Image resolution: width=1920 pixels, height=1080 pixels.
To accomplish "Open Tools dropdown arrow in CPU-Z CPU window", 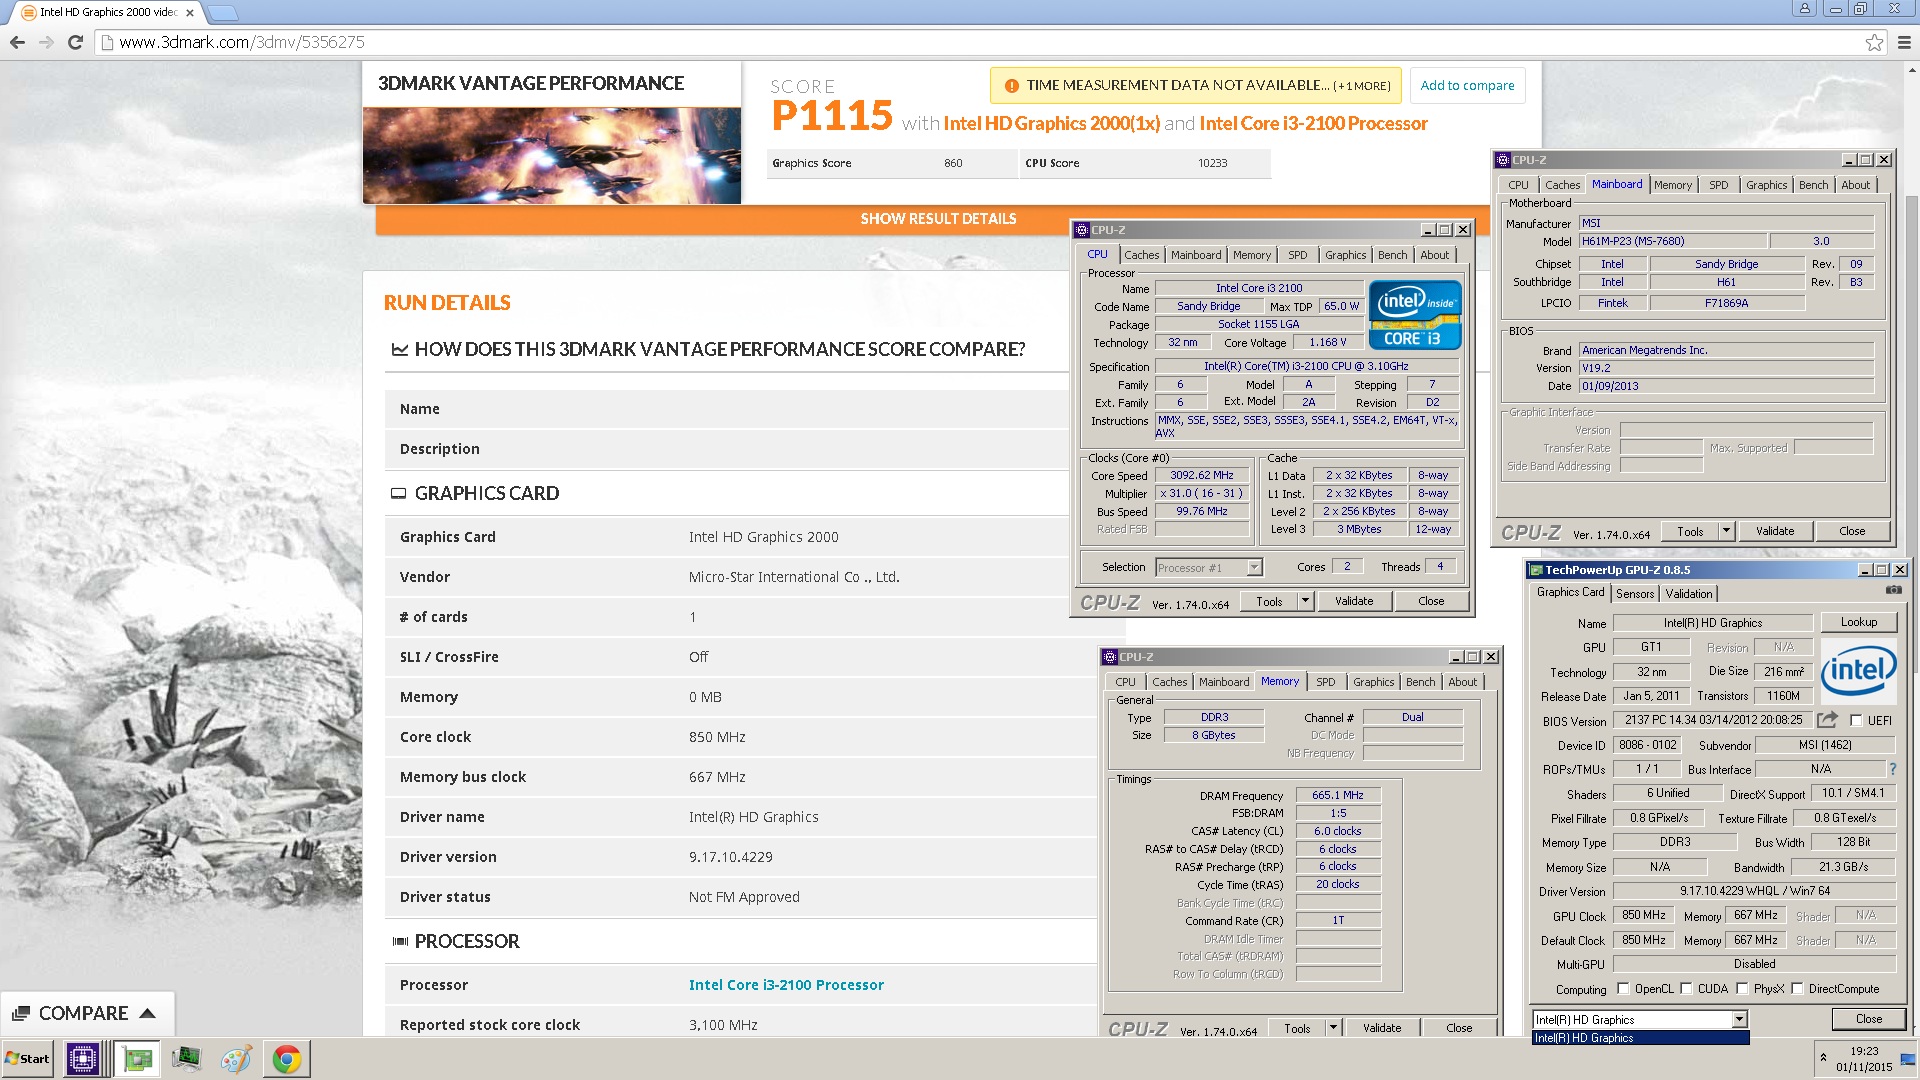I will tap(1305, 601).
